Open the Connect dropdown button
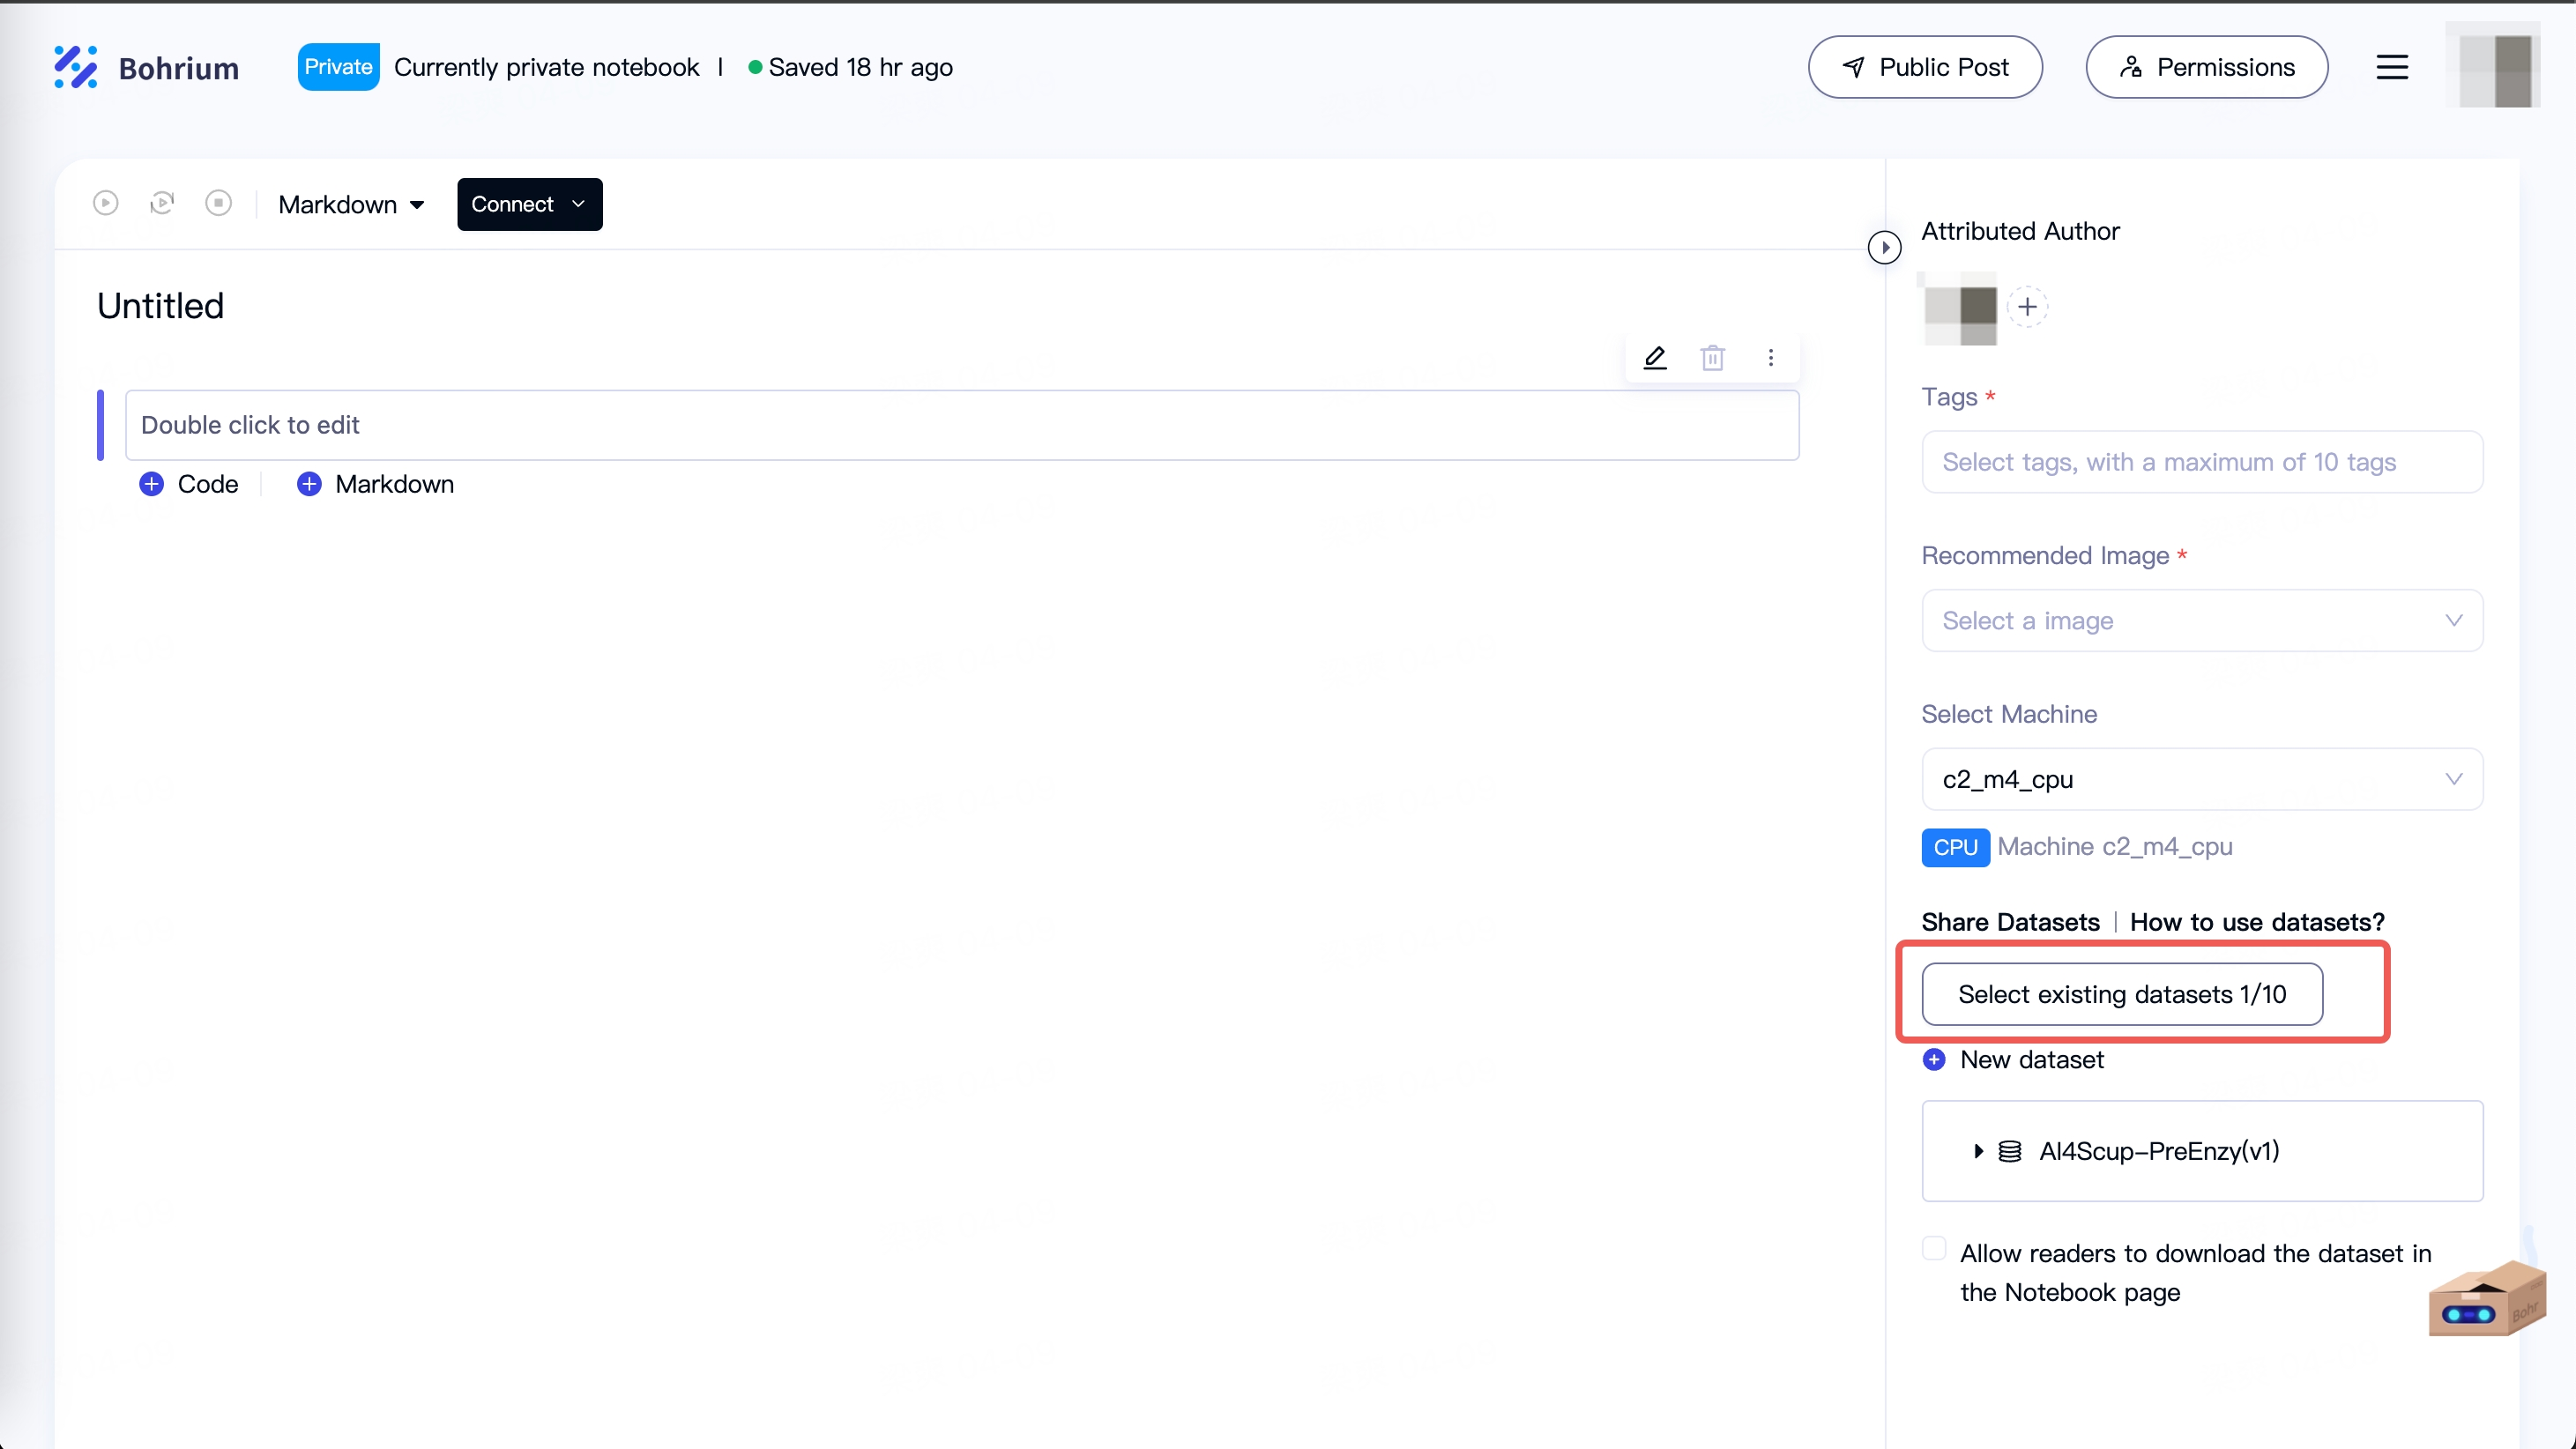Screen dimensions: 2576x1449 (x=530, y=204)
